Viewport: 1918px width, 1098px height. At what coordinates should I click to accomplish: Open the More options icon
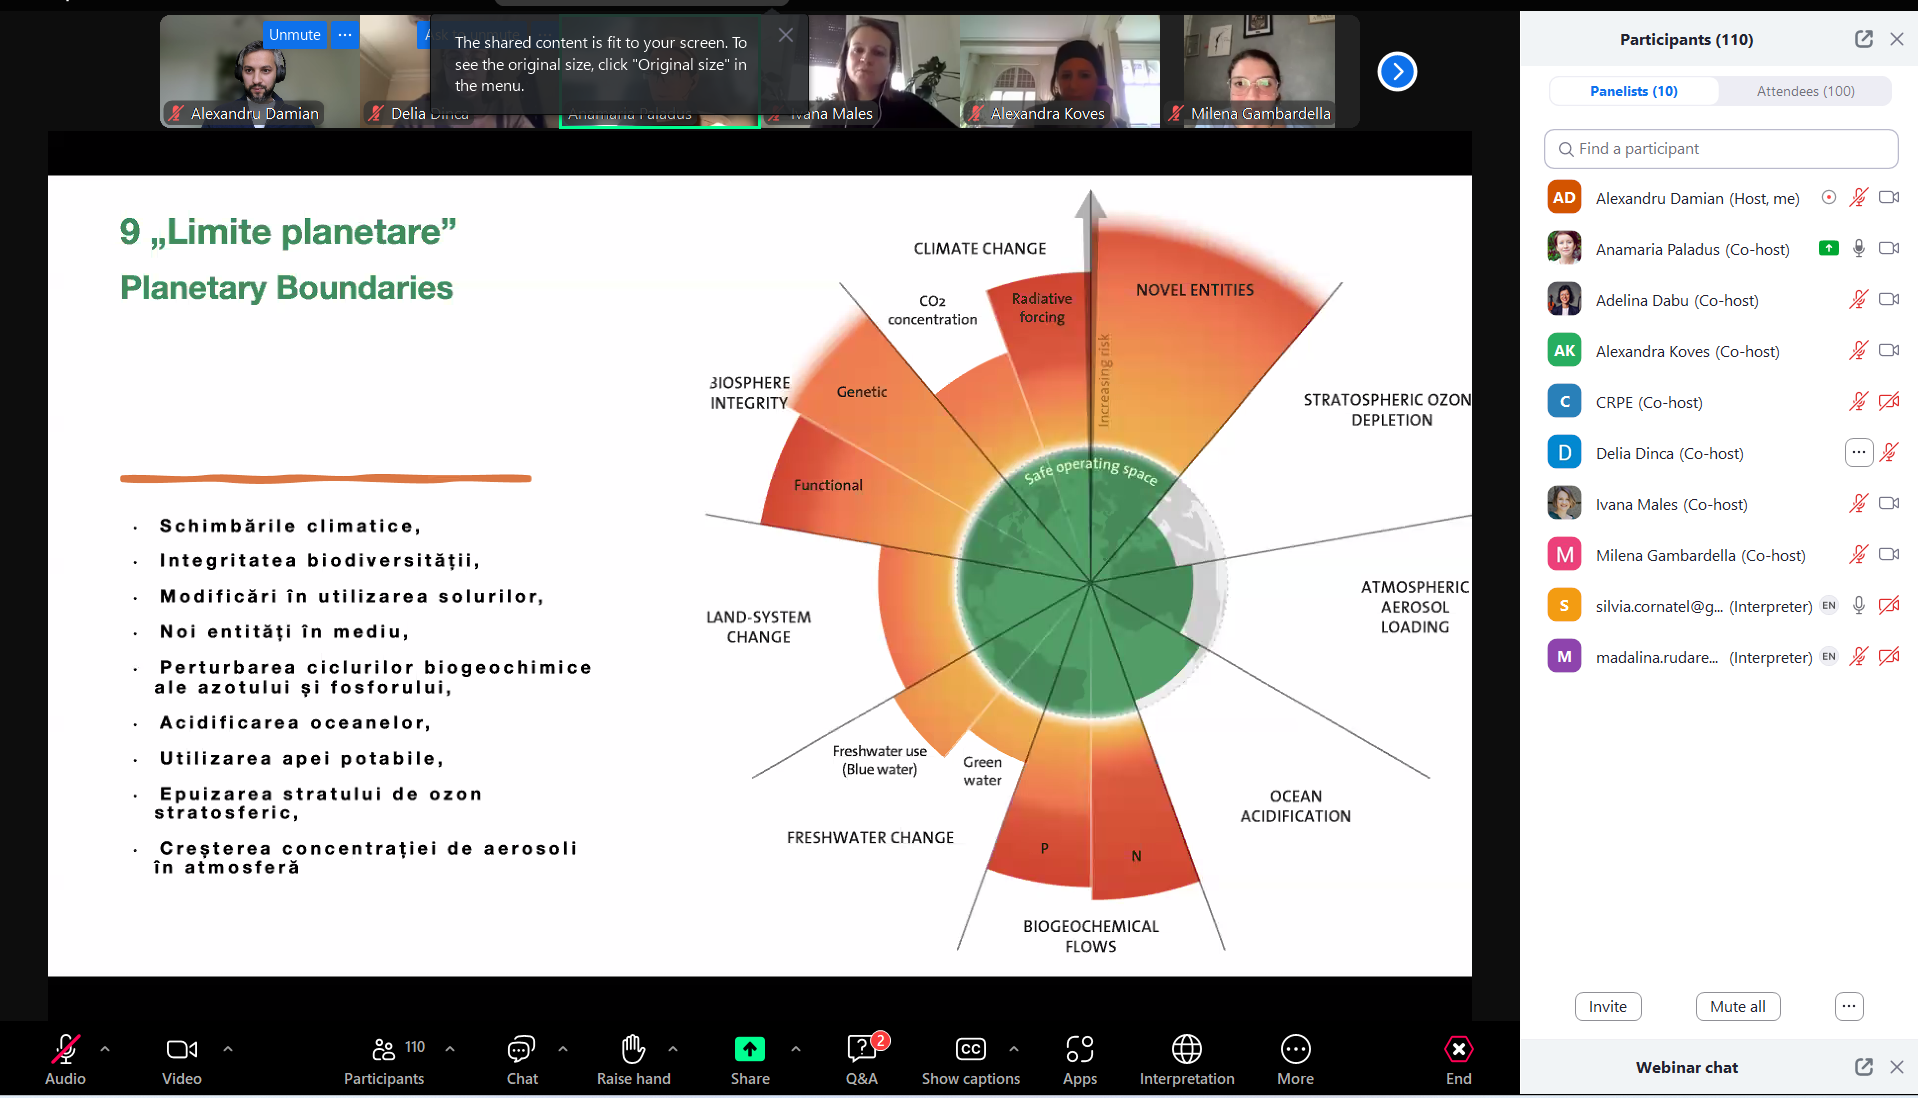pos(1295,1050)
